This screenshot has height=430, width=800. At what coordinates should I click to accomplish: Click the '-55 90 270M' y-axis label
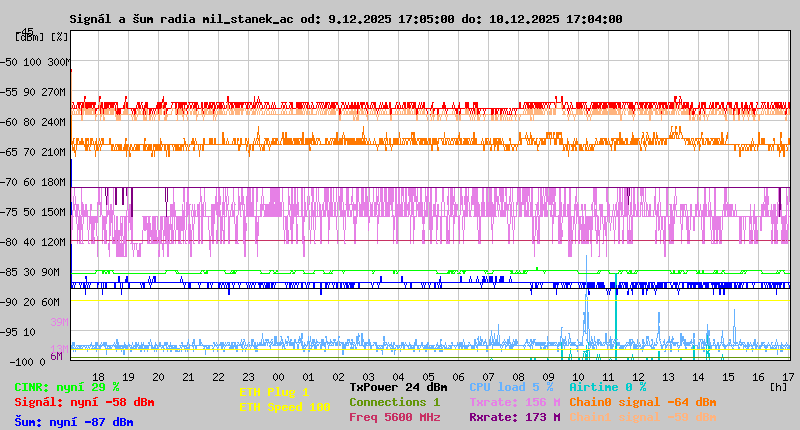33,92
